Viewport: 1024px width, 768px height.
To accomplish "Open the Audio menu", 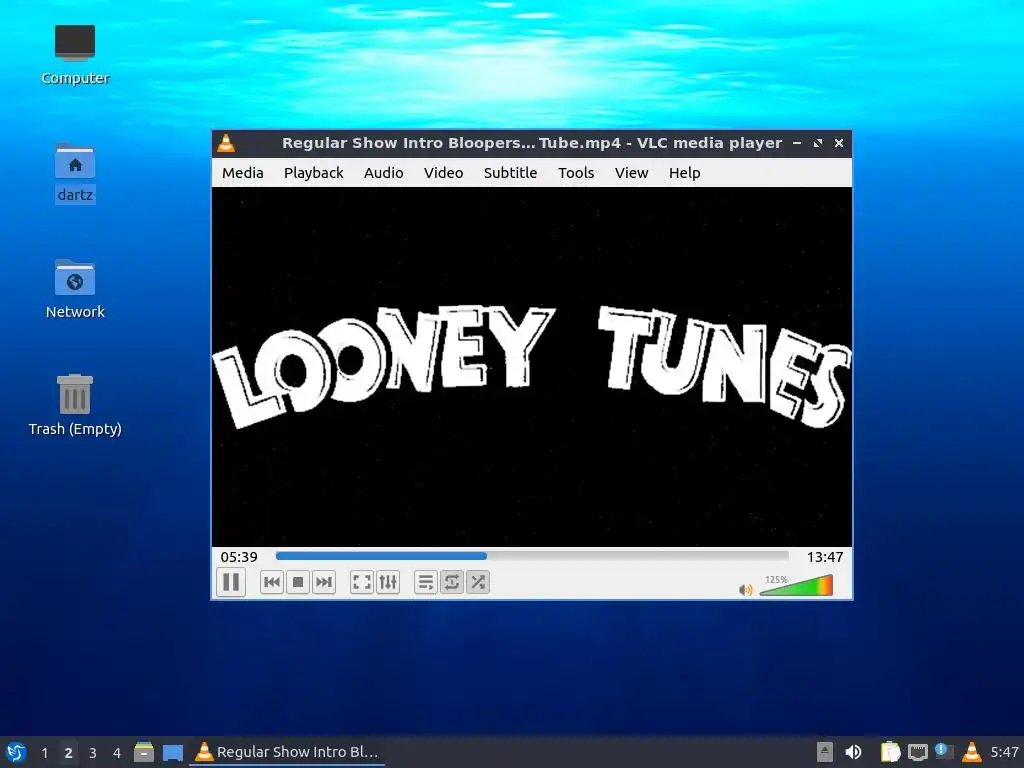I will pyautogui.click(x=383, y=173).
